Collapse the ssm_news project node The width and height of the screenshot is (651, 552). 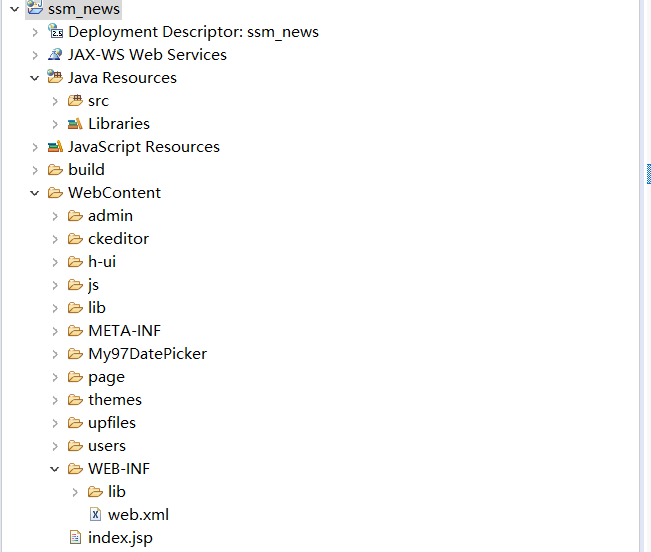(14, 9)
